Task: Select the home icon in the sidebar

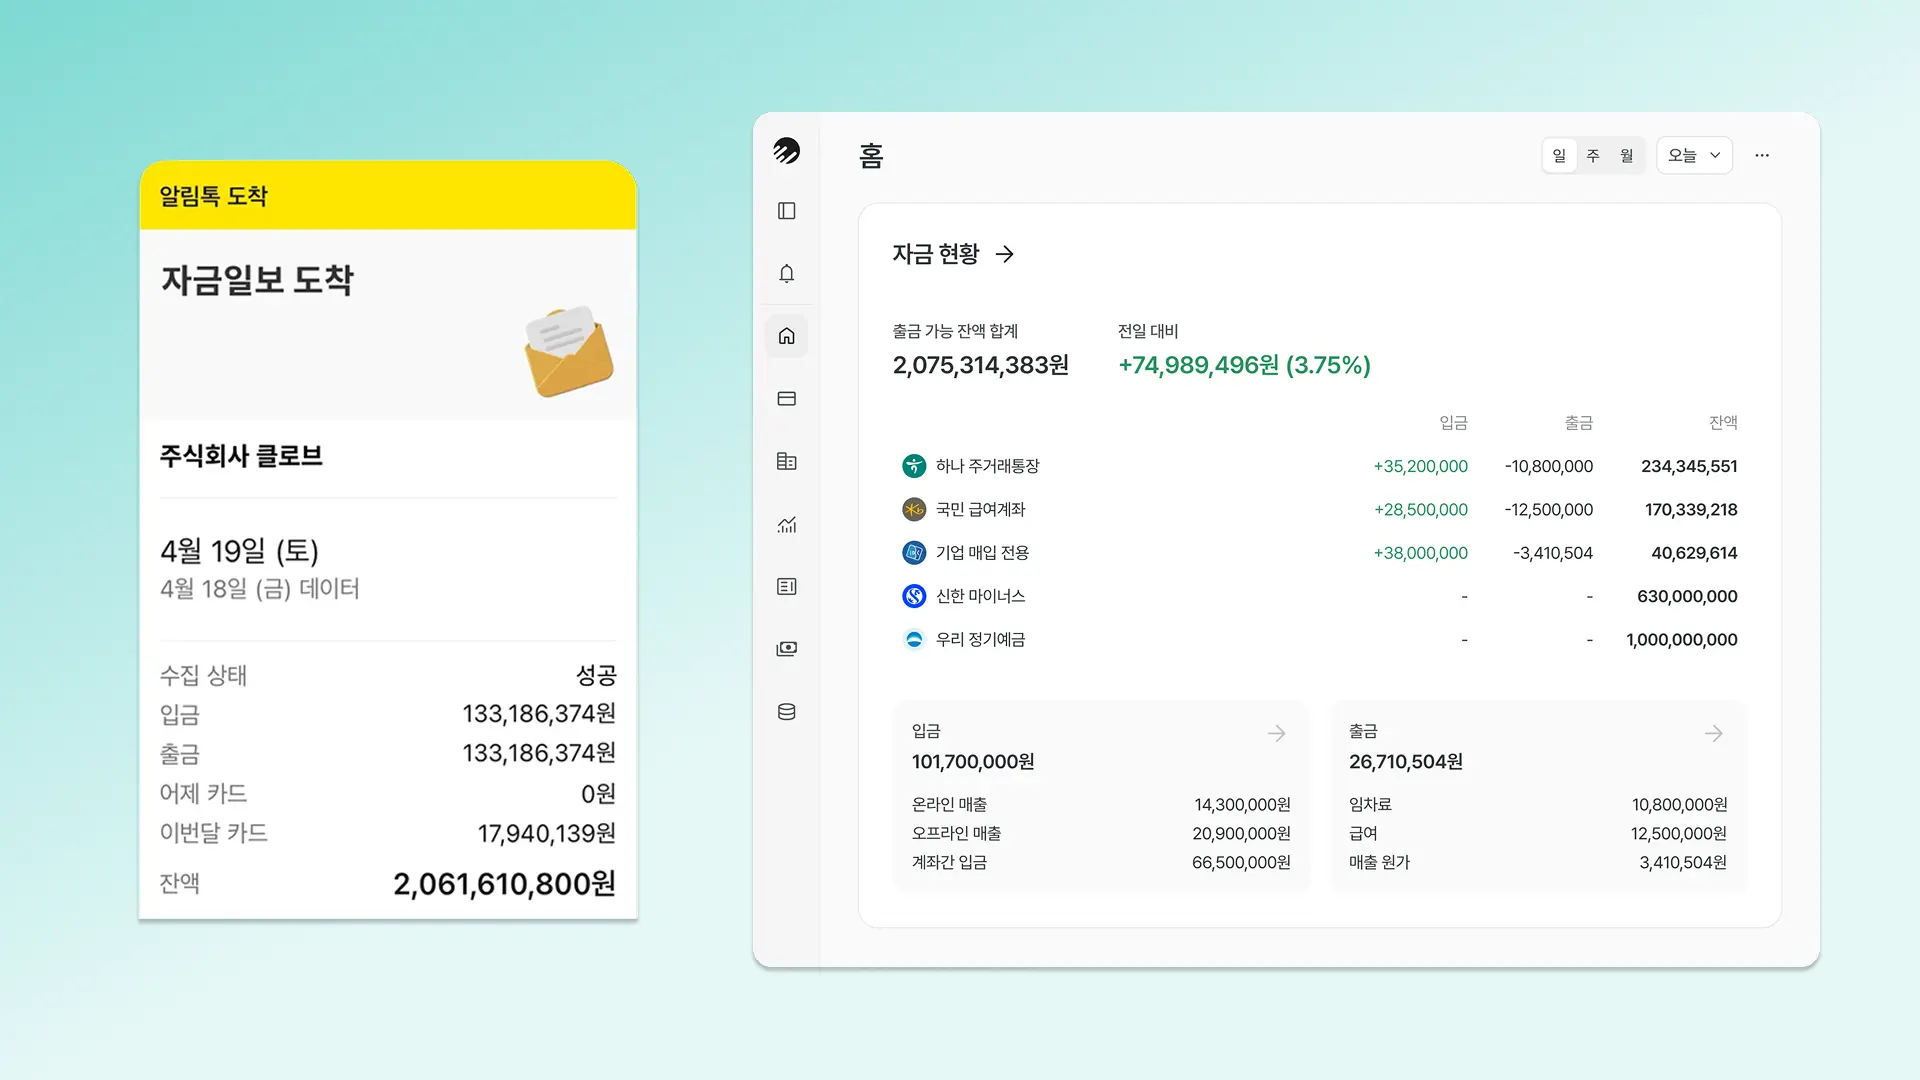Action: 786,336
